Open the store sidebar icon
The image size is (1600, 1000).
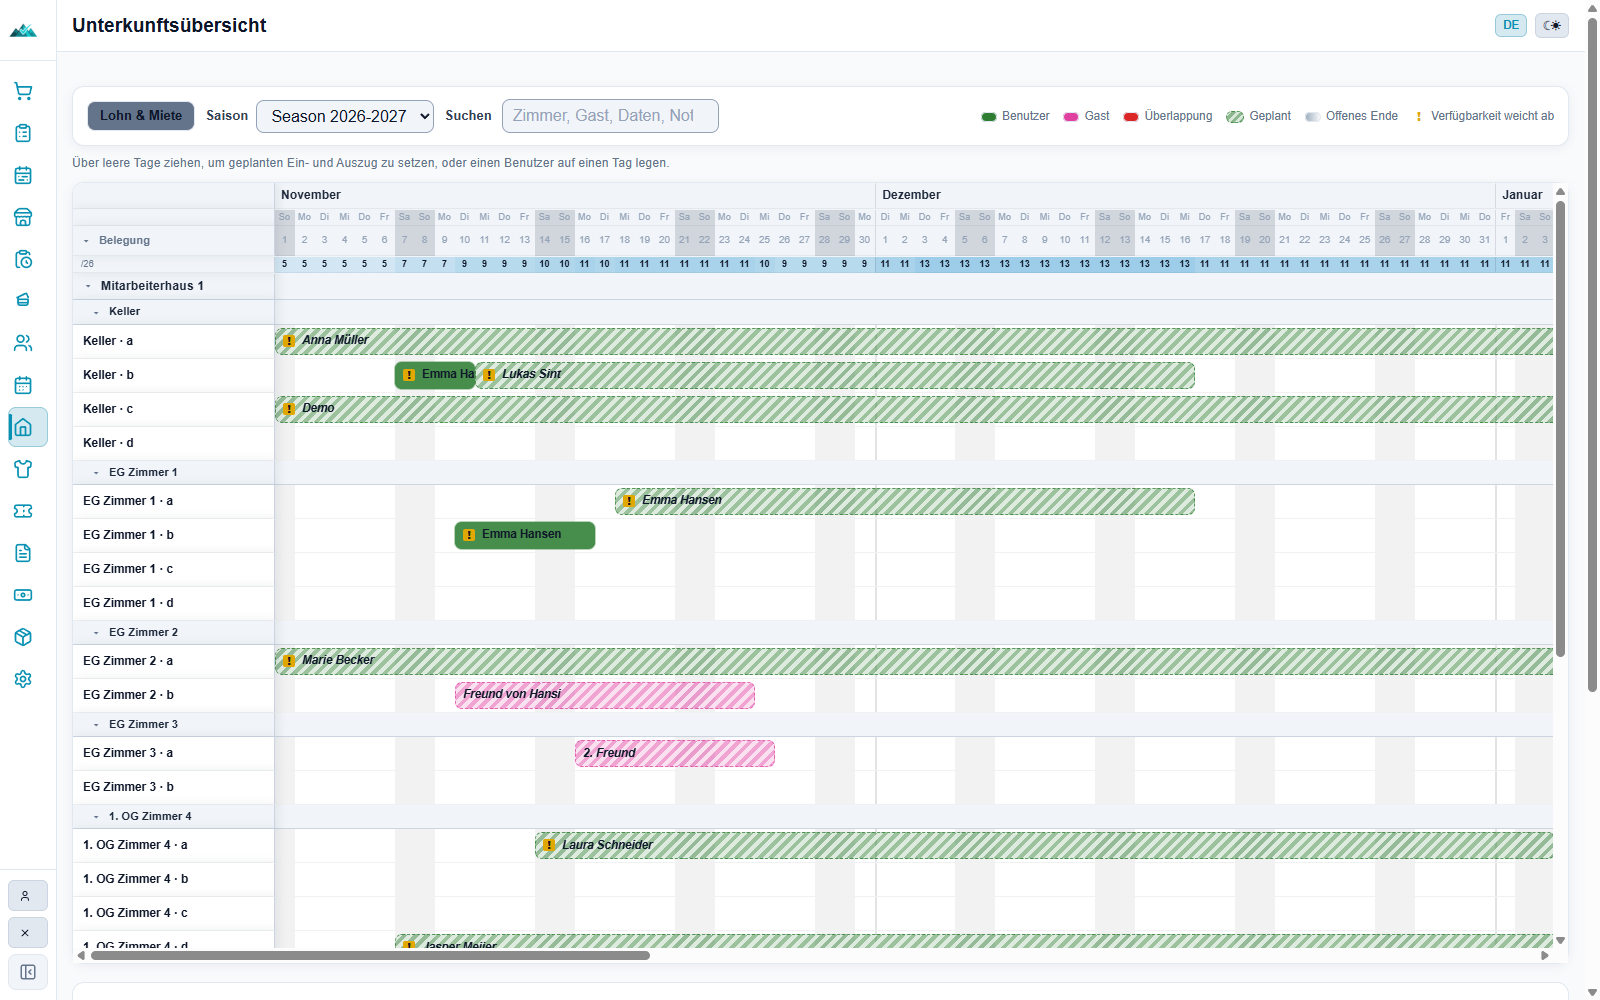[x=23, y=217]
